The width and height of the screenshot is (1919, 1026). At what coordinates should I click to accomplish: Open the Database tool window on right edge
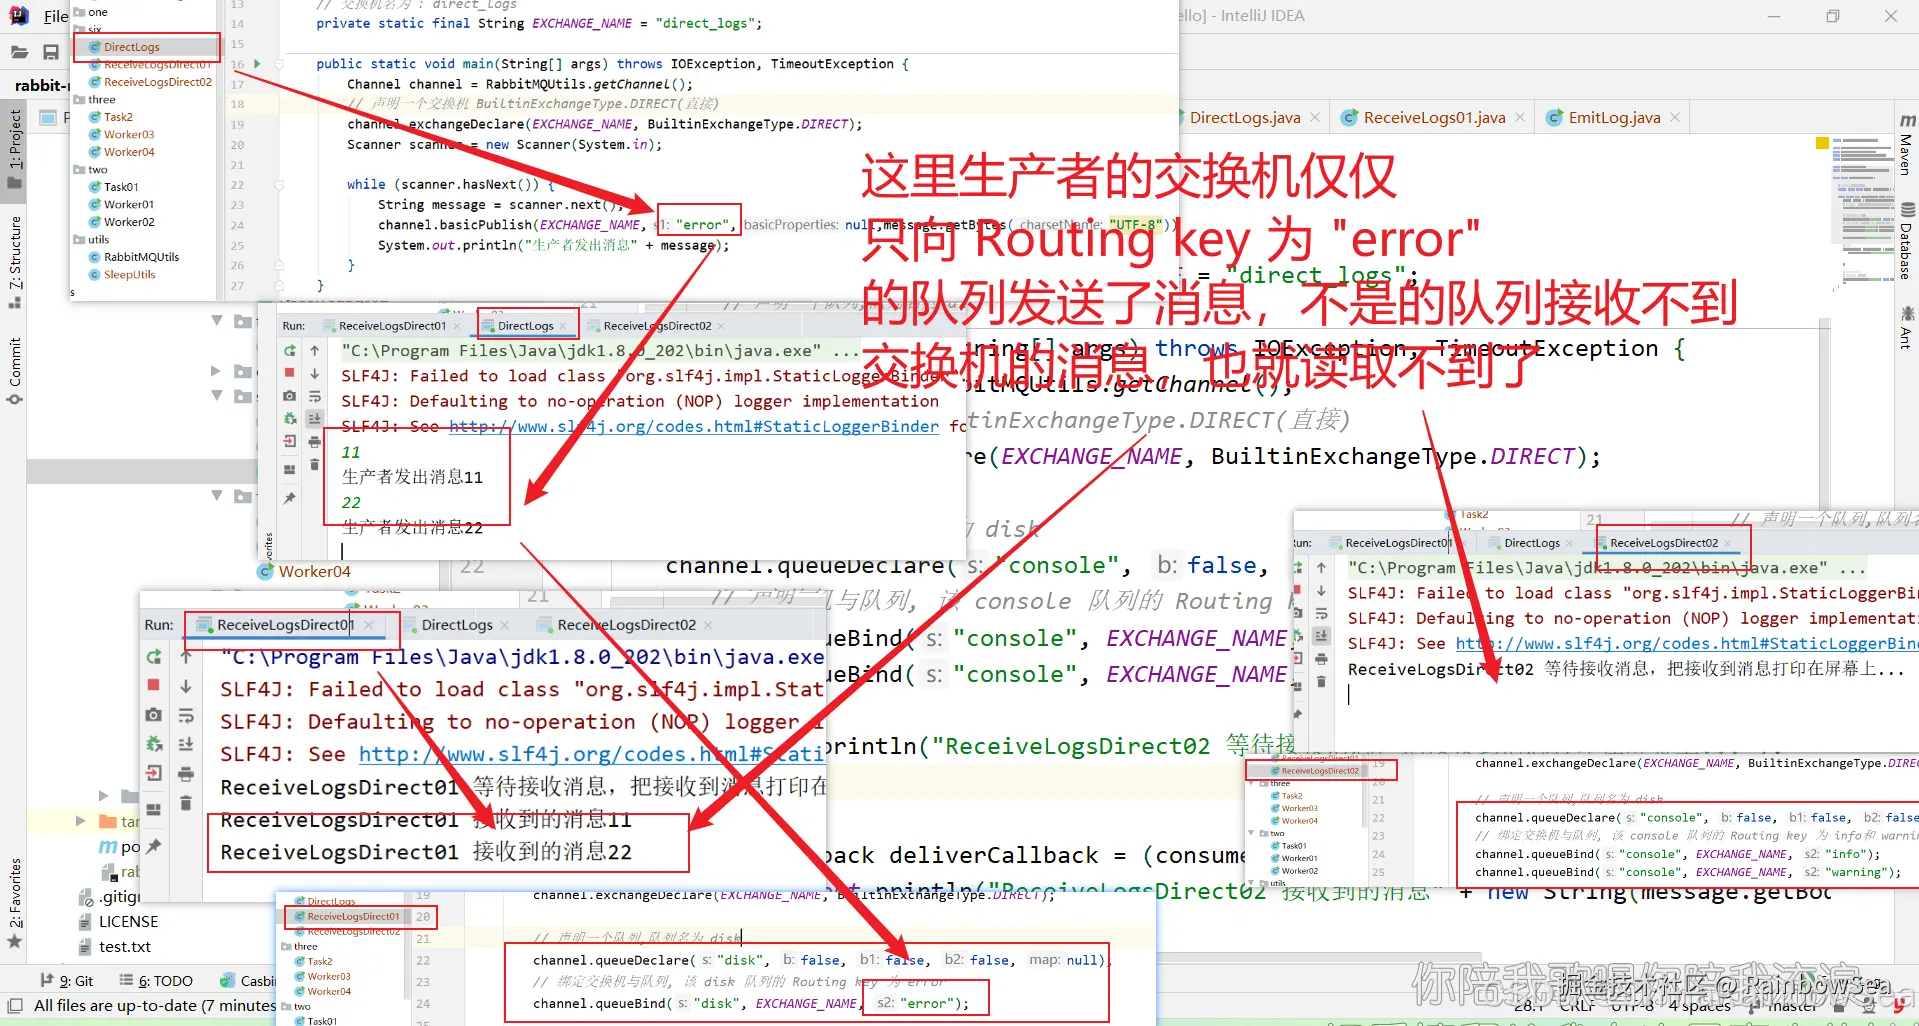(1907, 240)
